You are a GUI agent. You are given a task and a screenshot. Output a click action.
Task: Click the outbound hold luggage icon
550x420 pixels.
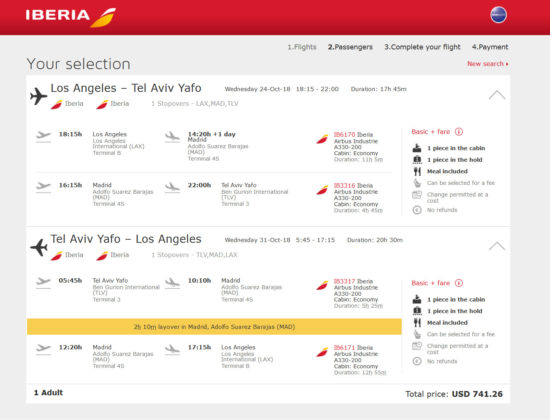coord(417,160)
